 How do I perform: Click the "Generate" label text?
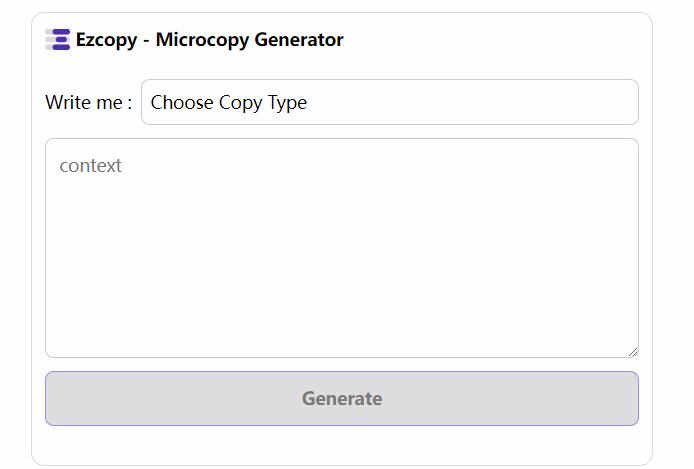click(x=341, y=398)
